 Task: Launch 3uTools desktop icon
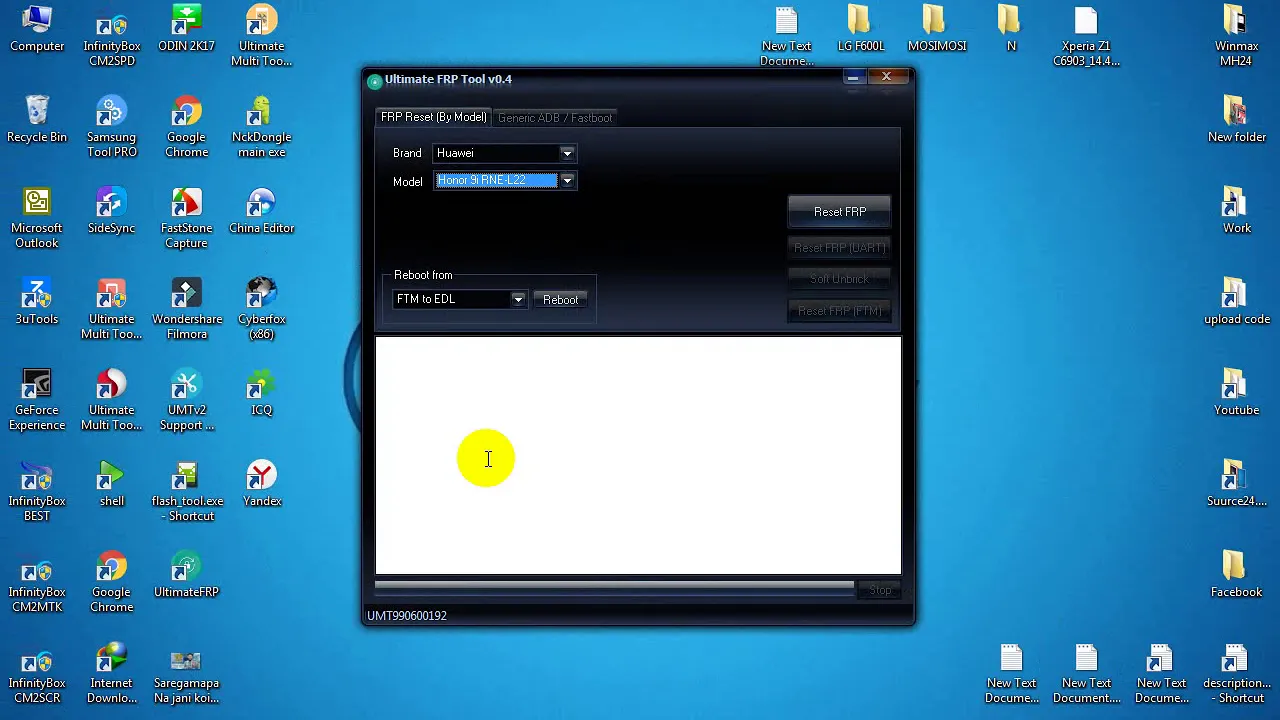(37, 302)
